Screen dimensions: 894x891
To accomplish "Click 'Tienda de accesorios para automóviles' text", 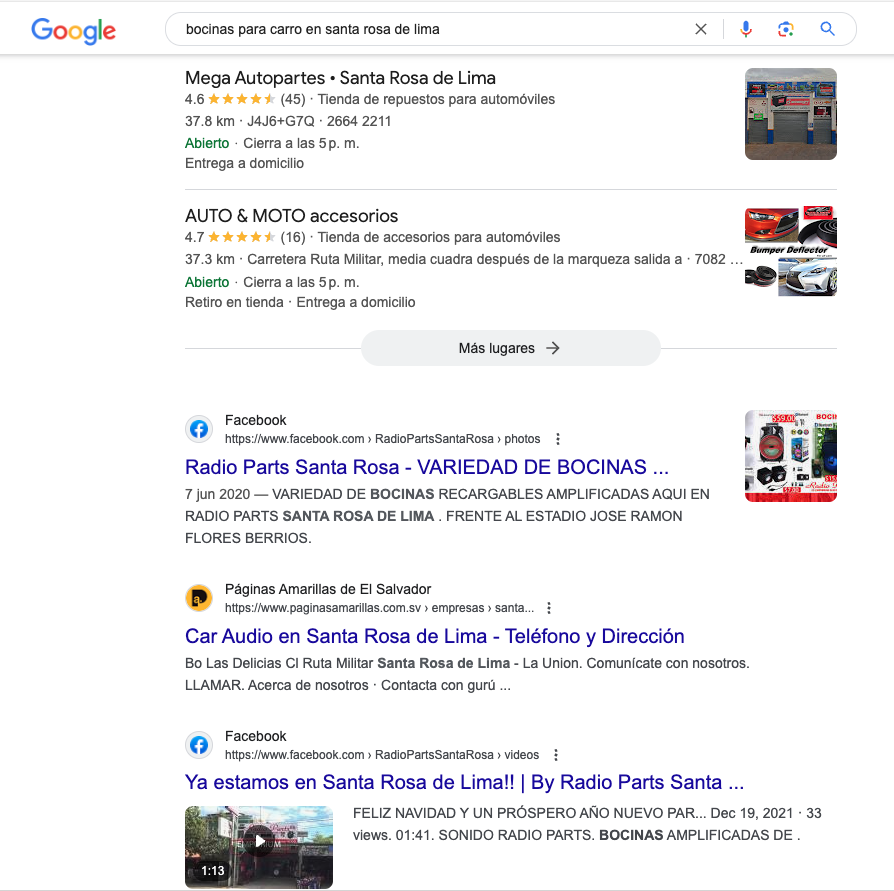I will click(439, 237).
